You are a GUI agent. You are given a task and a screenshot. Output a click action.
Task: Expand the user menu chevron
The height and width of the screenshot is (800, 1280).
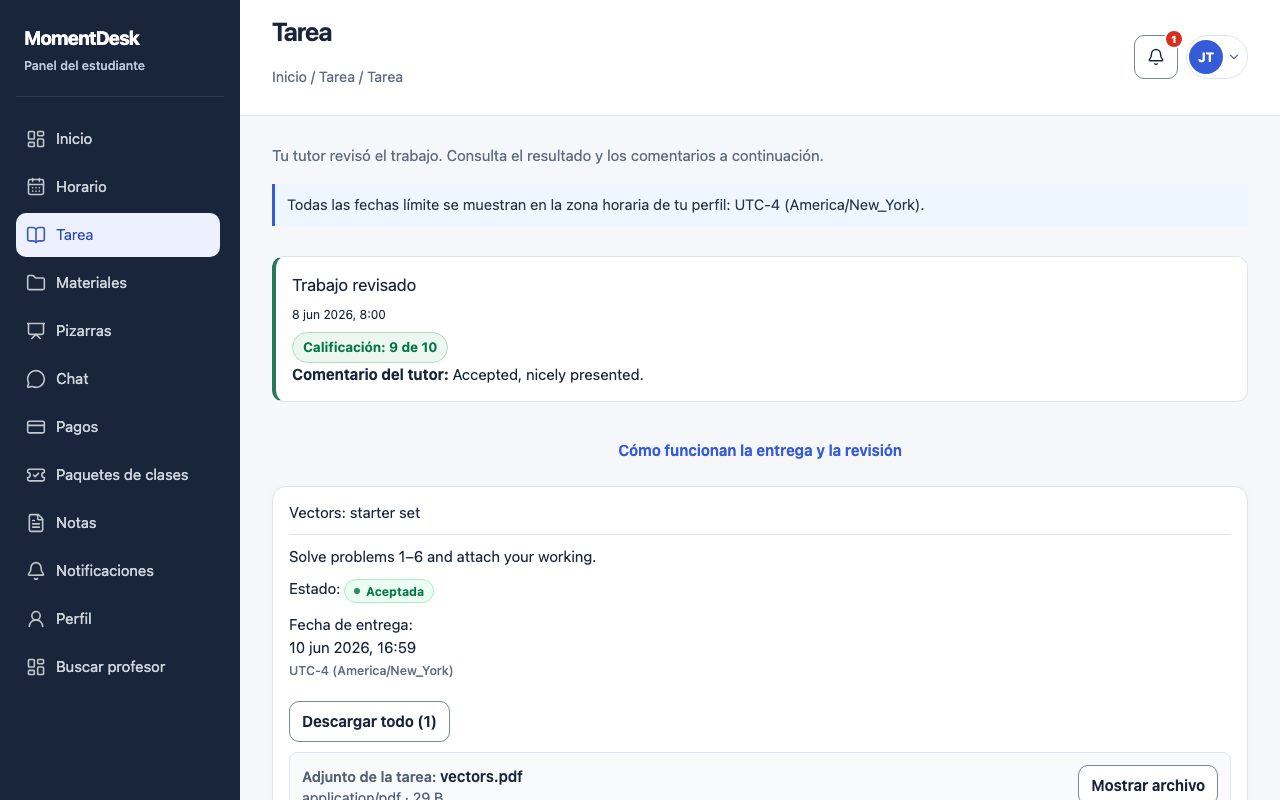[x=1234, y=57]
